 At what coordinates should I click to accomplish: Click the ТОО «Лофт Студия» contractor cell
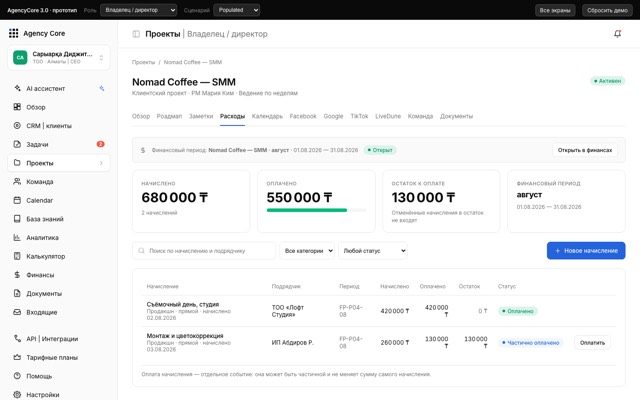288,311
